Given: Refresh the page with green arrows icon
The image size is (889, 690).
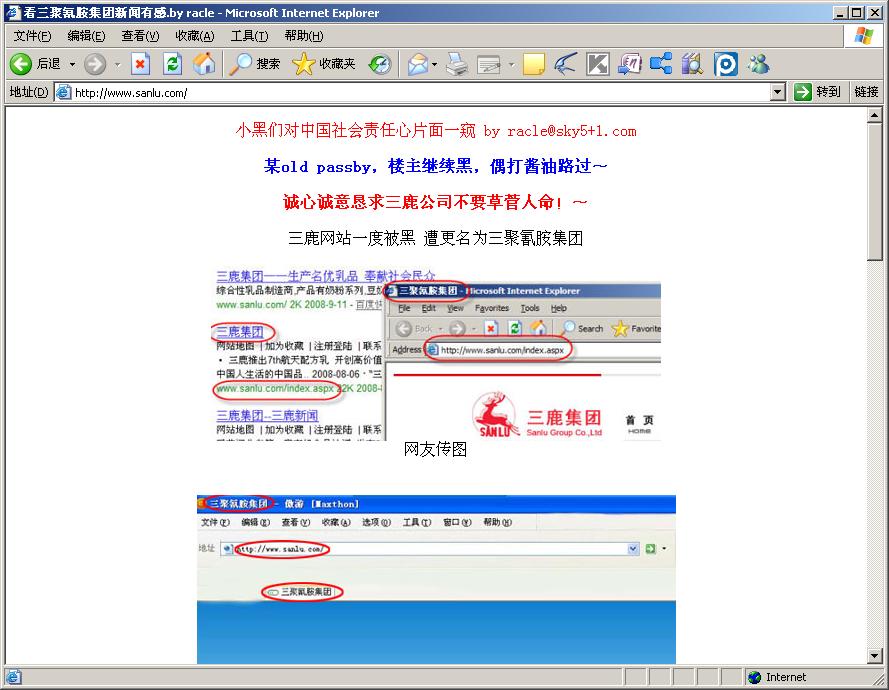Looking at the screenshot, I should click(172, 64).
